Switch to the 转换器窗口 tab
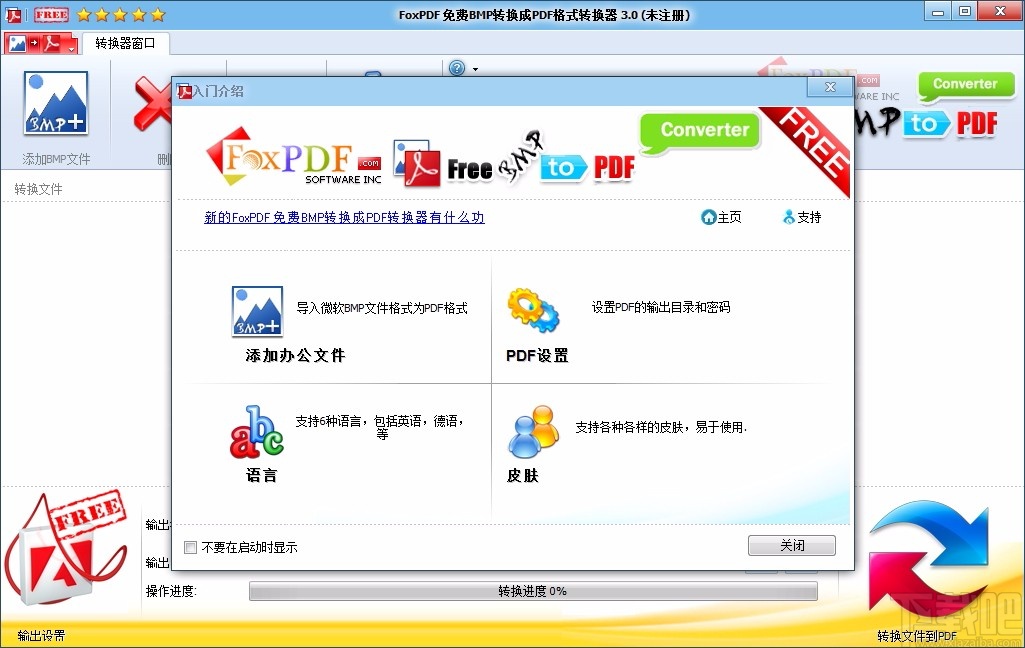Image resolution: width=1025 pixels, height=648 pixels. coord(126,44)
